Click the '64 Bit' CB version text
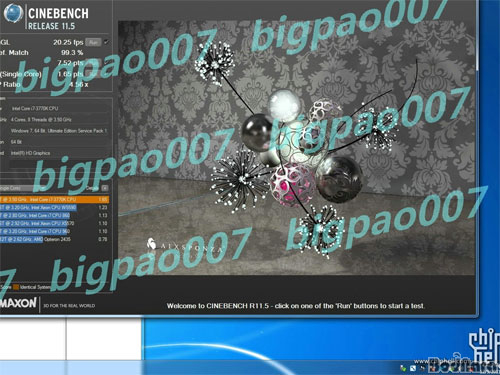The image size is (500, 375). (16, 142)
